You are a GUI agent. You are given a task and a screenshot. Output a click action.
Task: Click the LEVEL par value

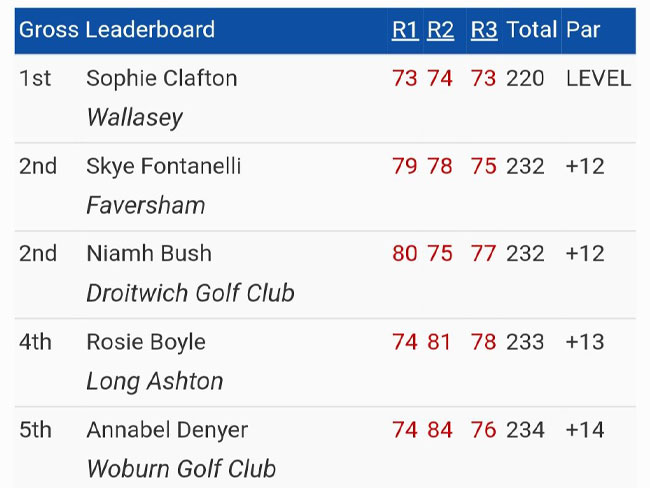[599, 78]
